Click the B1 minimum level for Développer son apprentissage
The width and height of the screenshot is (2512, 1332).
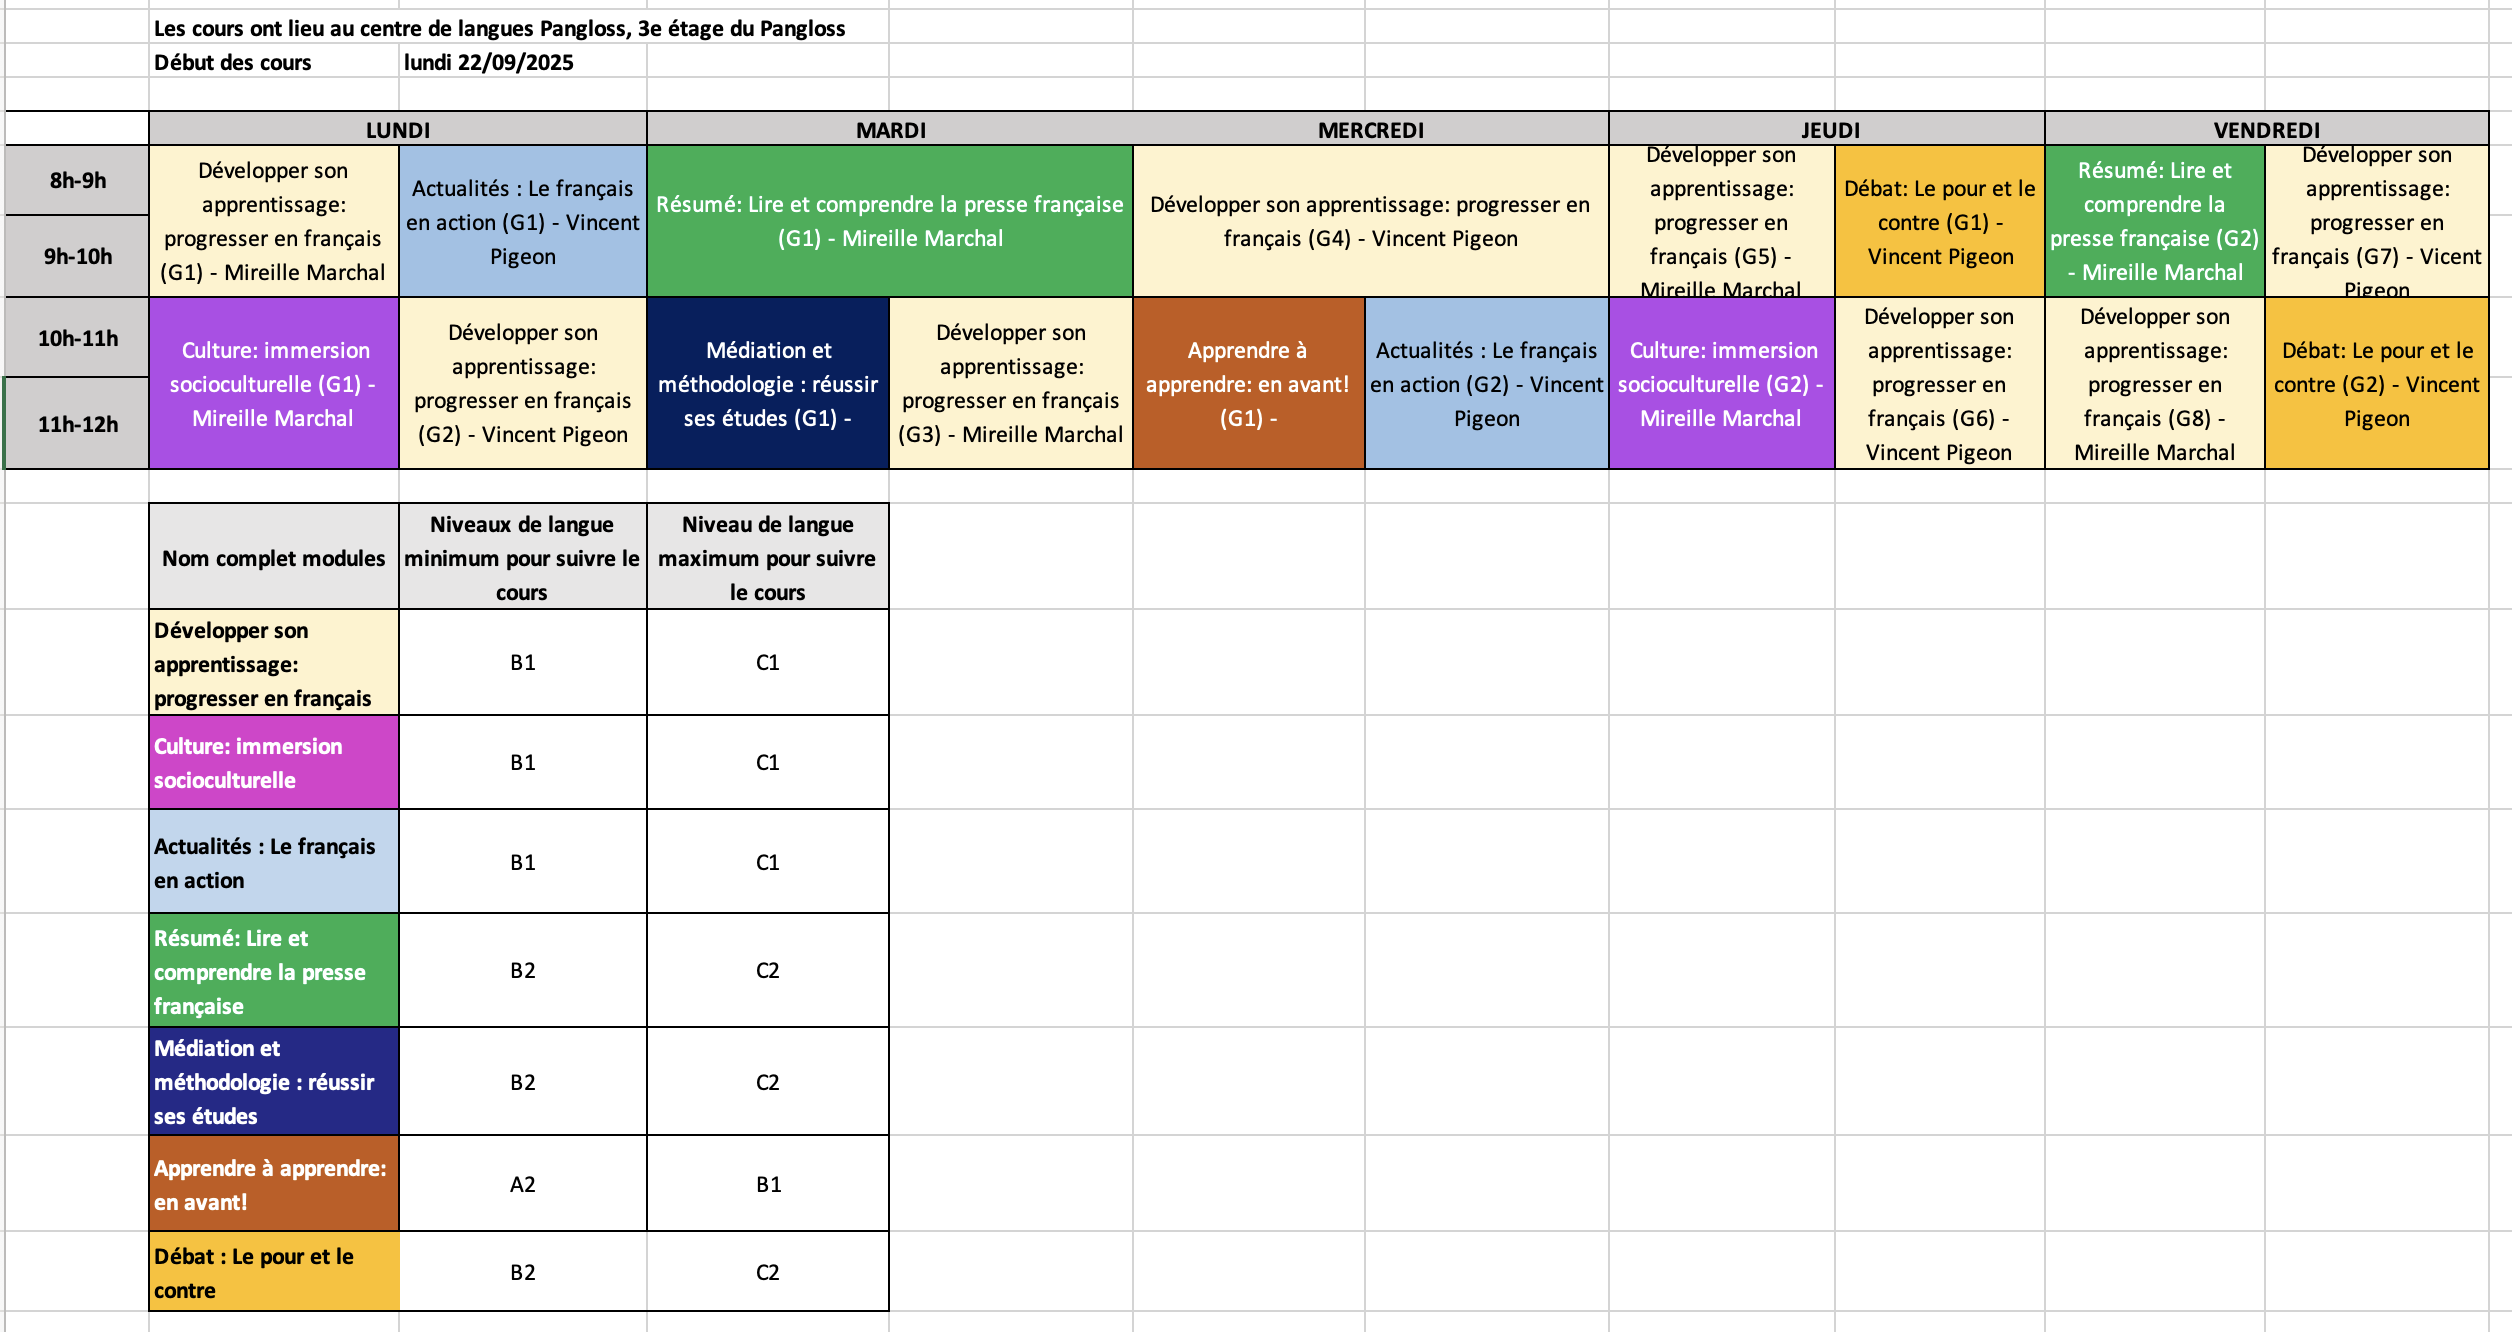(x=523, y=663)
